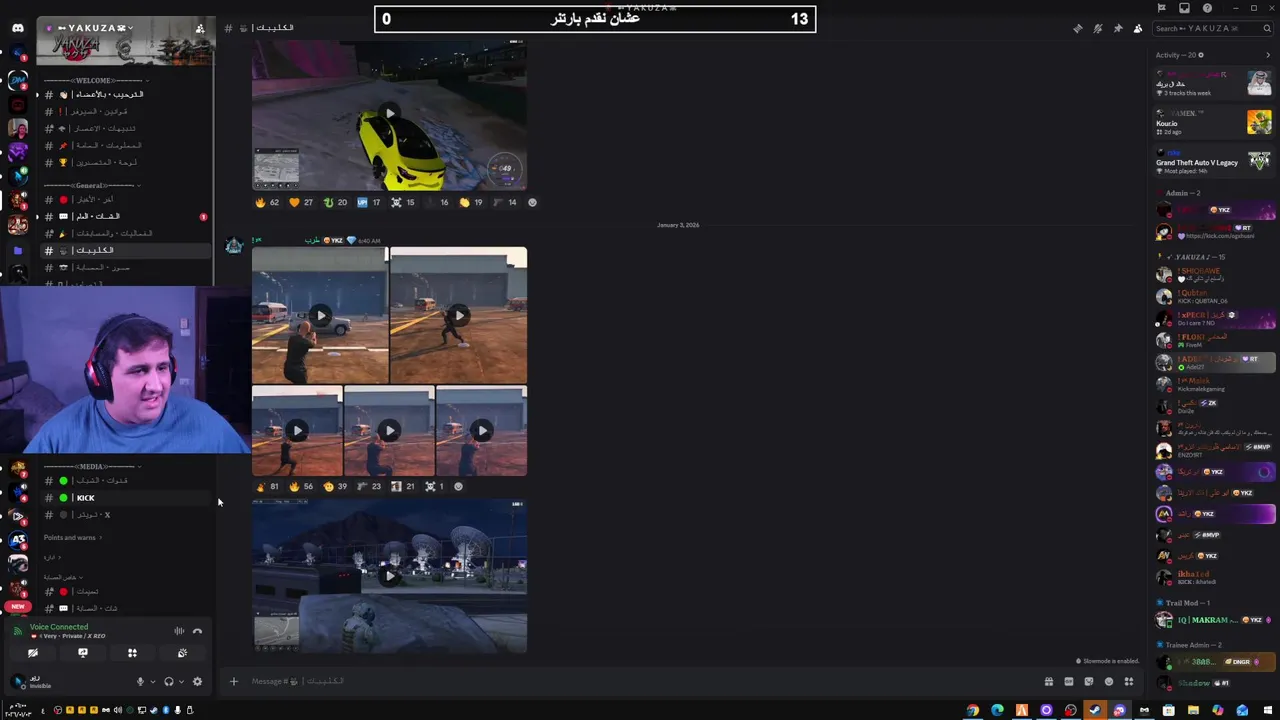Open own user profile avatar showing Invisible
This screenshot has height=720, width=1280.
click(18, 682)
